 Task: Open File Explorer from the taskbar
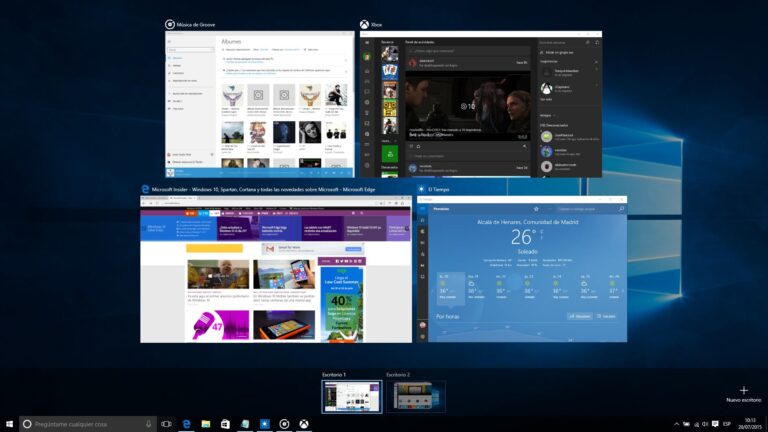tap(206, 424)
